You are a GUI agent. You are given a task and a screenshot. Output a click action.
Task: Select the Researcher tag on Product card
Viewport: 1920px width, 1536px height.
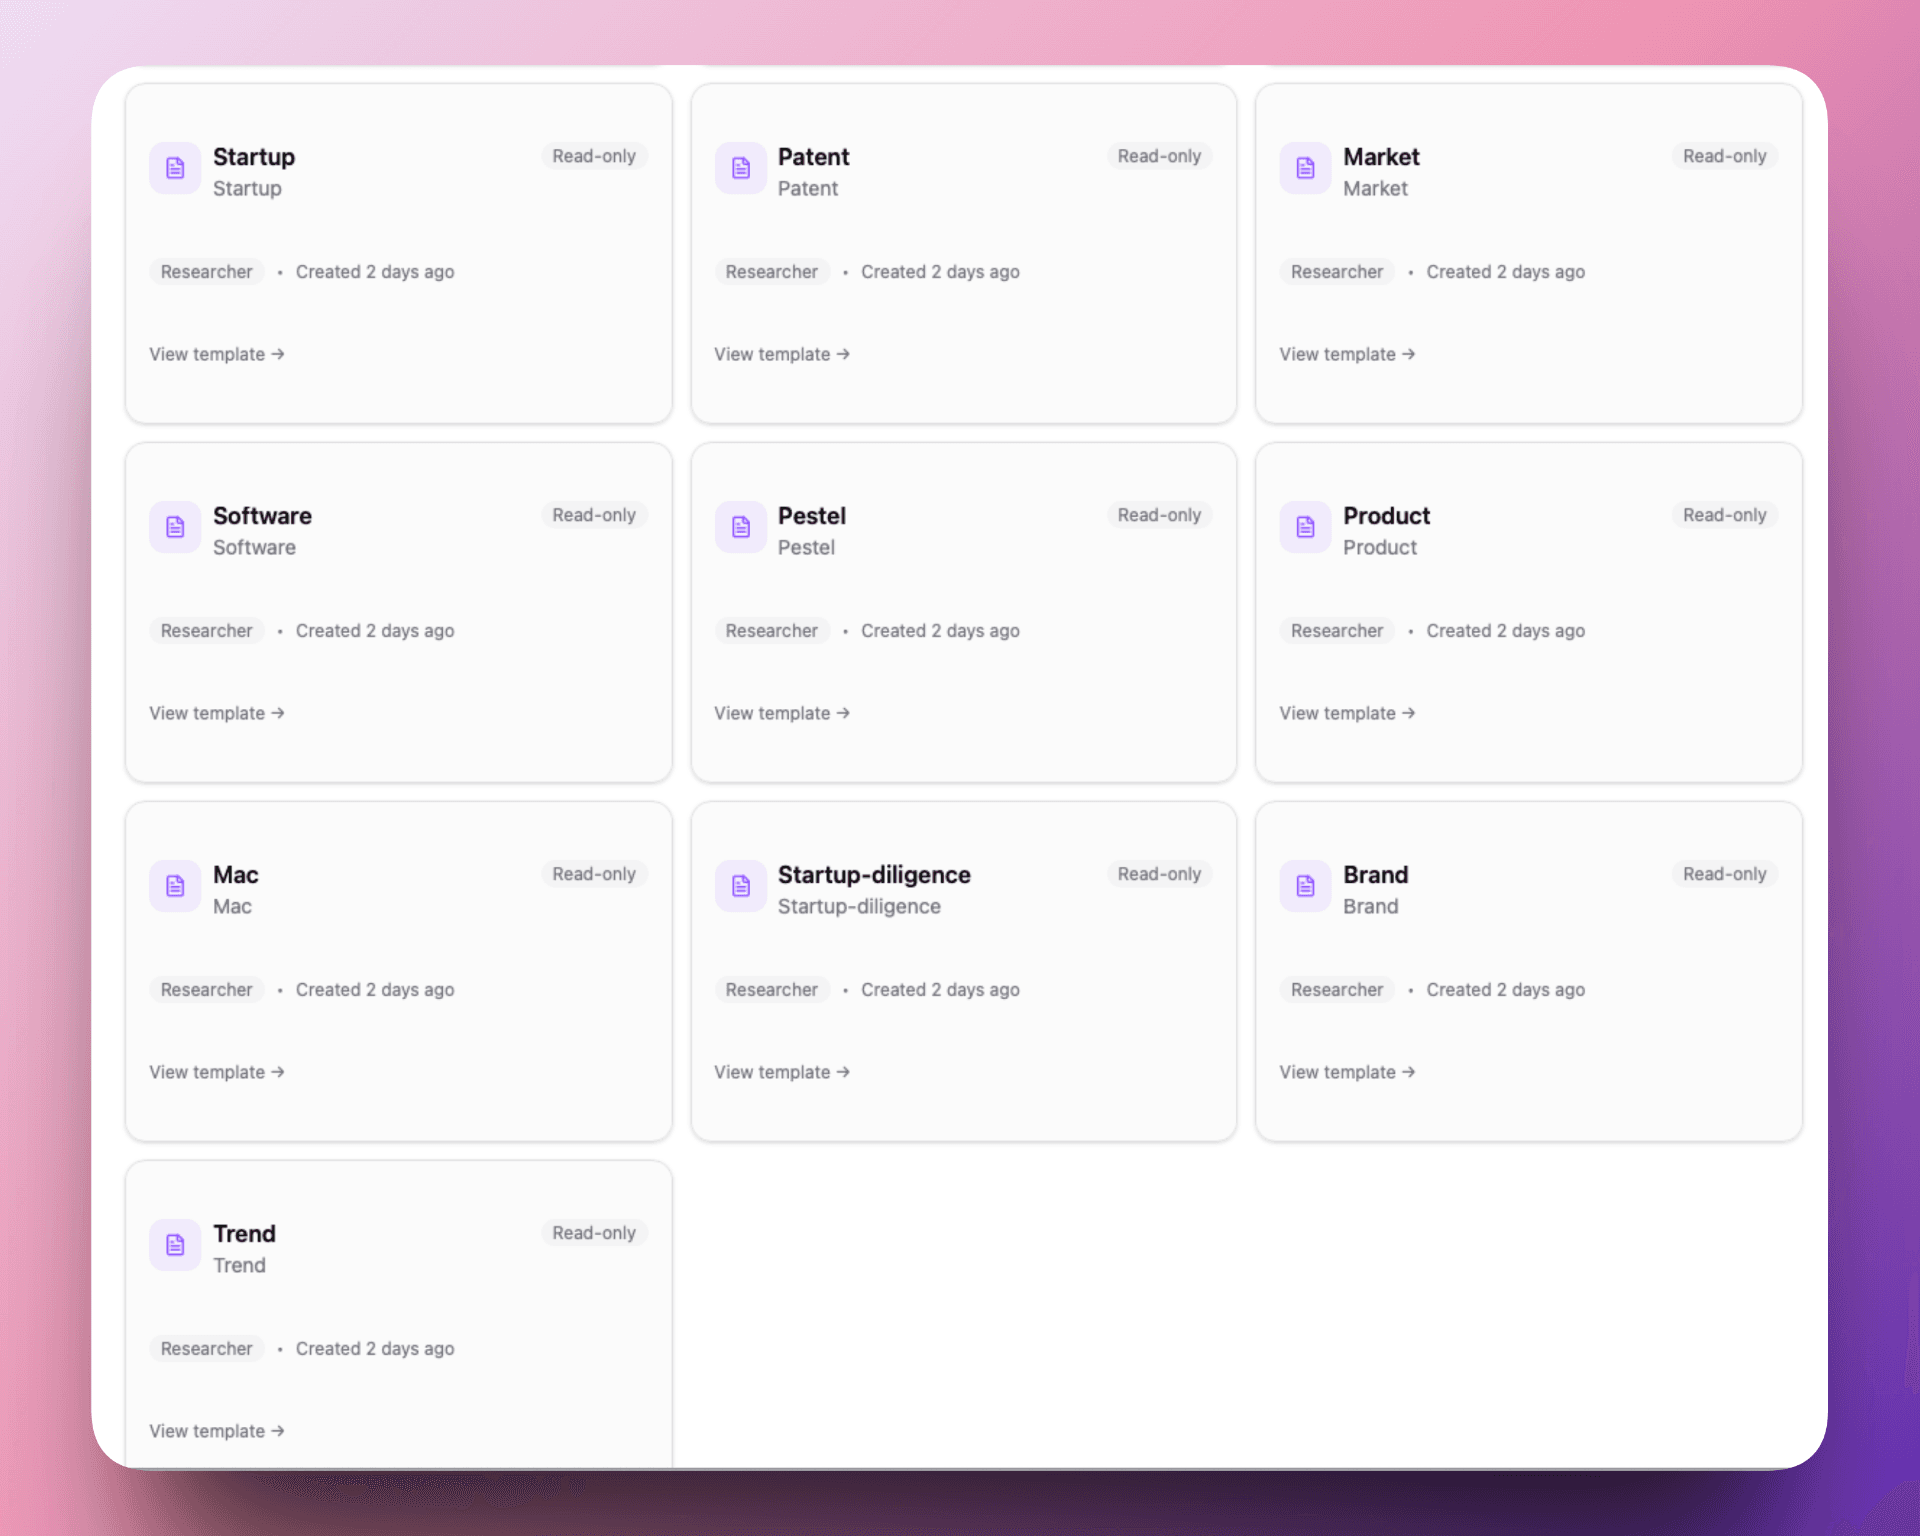point(1336,630)
